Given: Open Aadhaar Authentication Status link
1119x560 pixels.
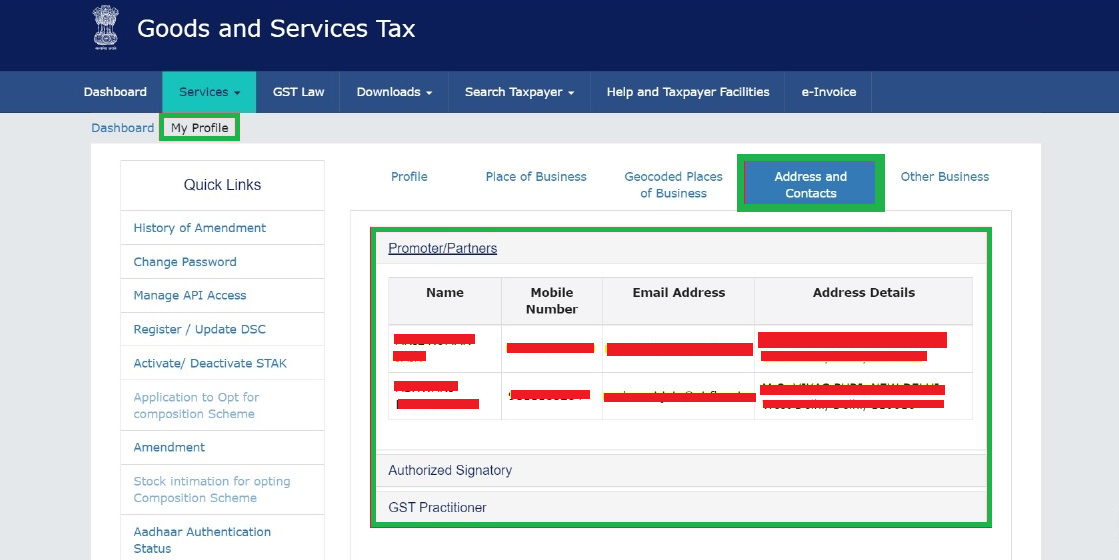Looking at the screenshot, I should click(x=202, y=540).
